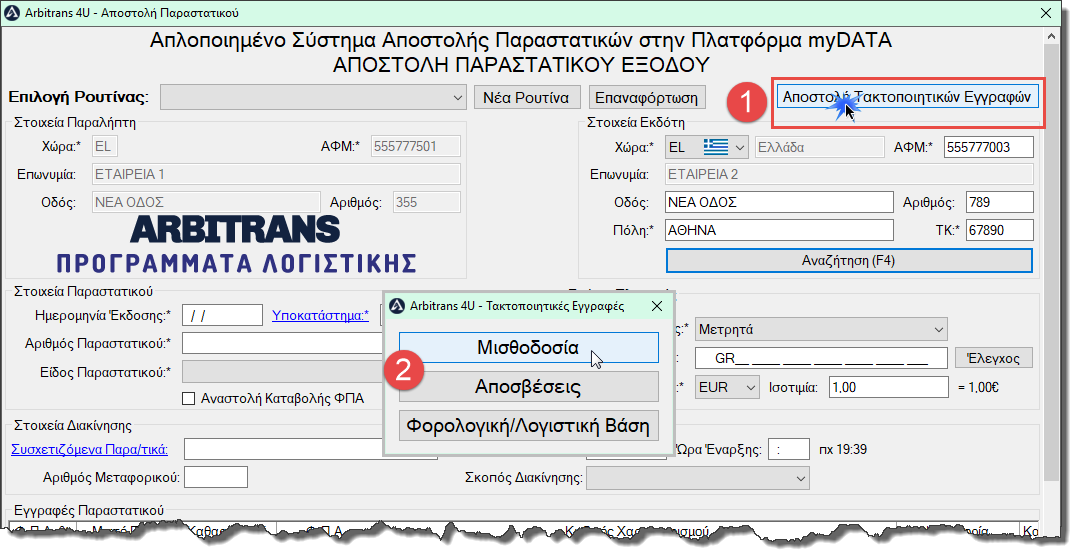Screen dimensions: 1070x550
Task: Click the Arbitrans logo icon in the title bar
Action: click(12, 13)
